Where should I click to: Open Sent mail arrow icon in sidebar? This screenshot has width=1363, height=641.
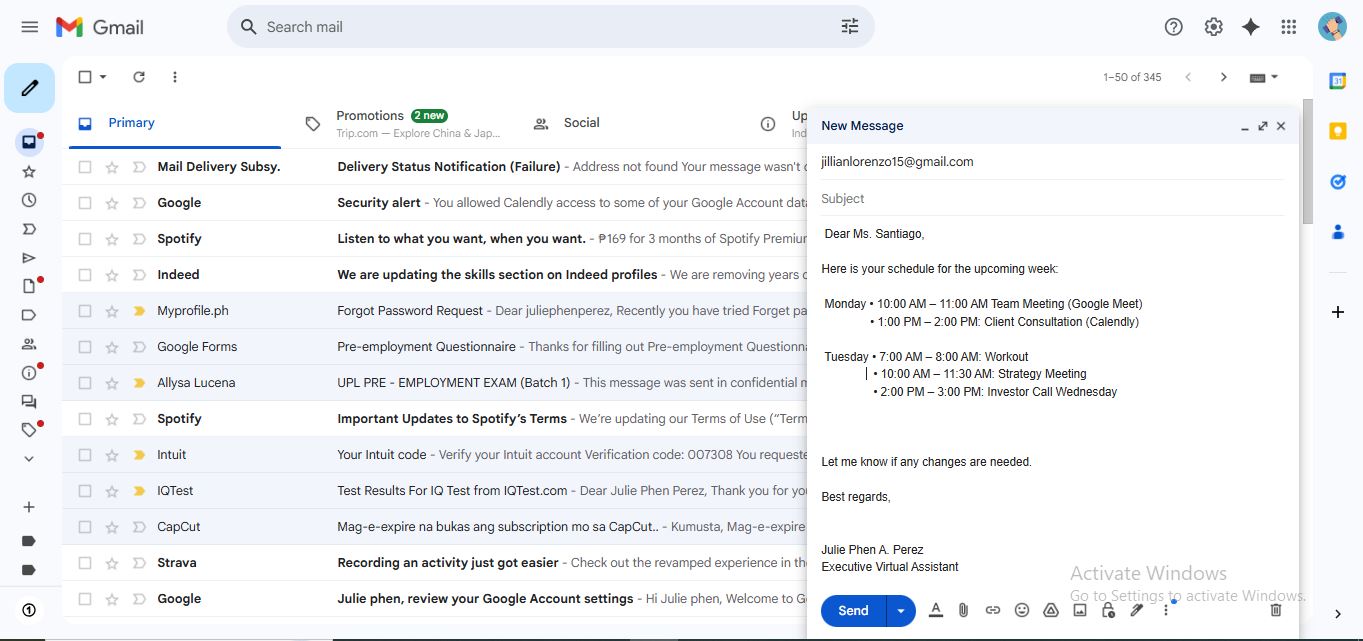pyautogui.click(x=29, y=258)
